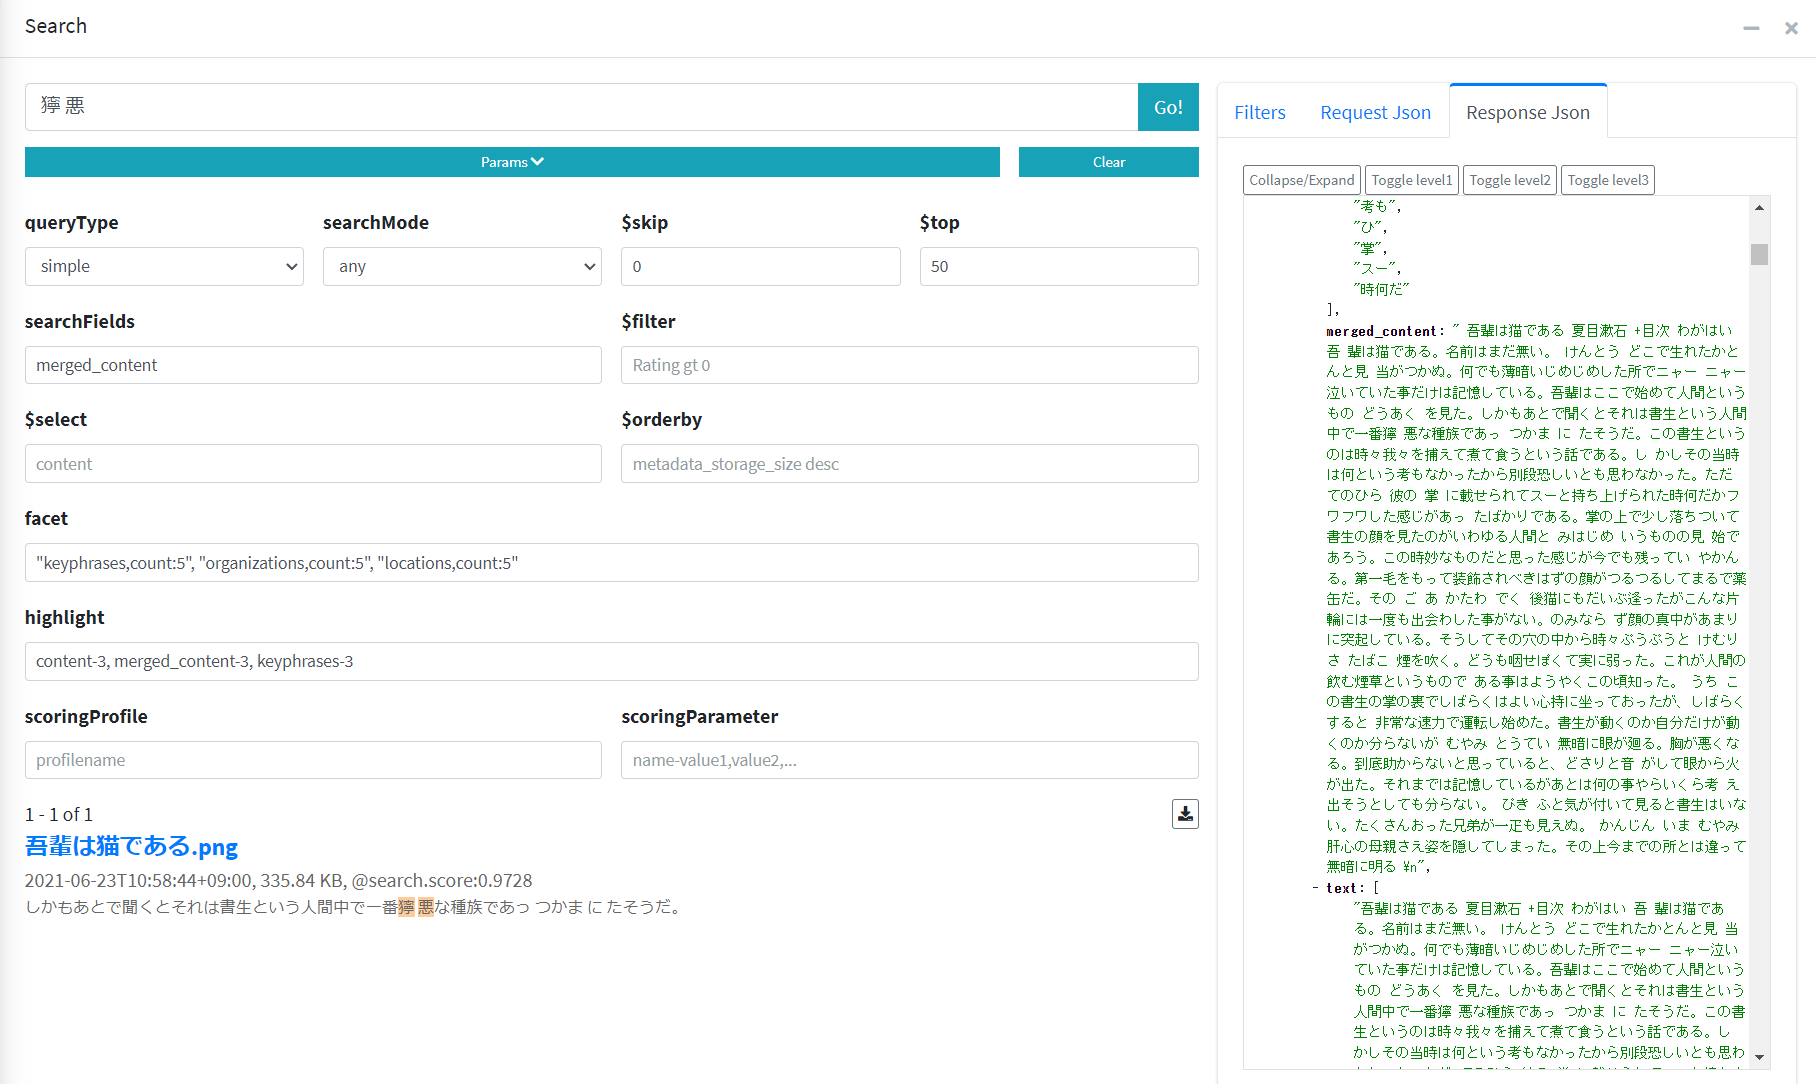
Task: Click the $top input field
Action: (x=1059, y=266)
